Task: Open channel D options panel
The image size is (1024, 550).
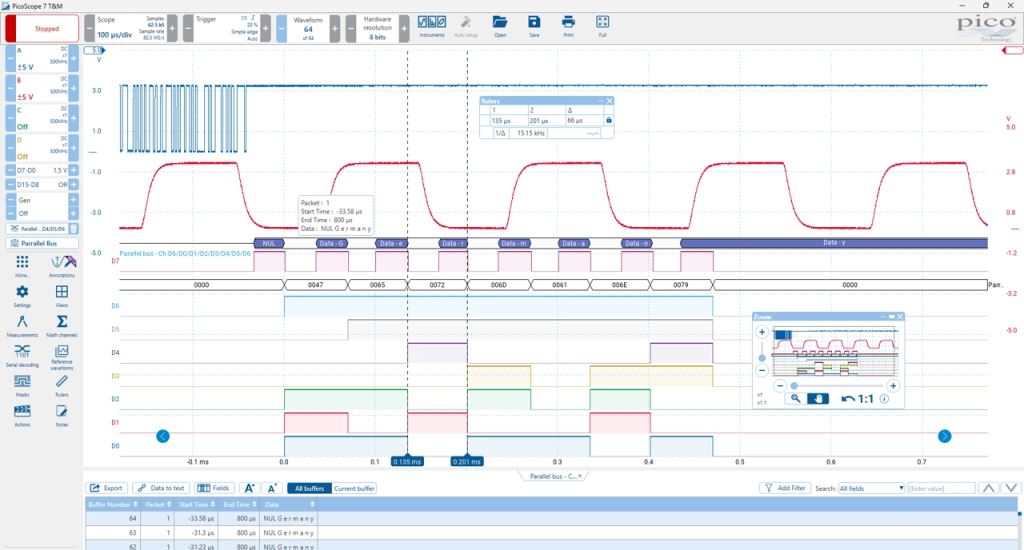Action: pyautogui.click(x=42, y=148)
